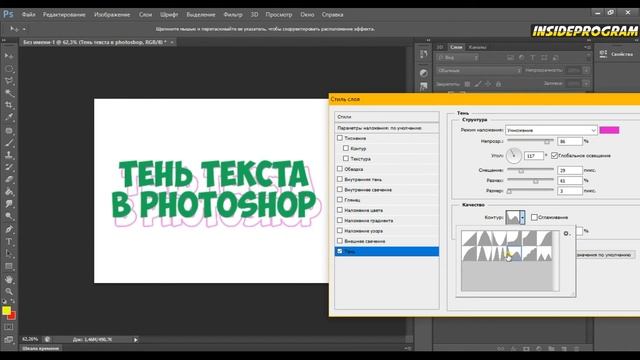Switch to the Каналы tab
Screen dimensions: 640x360
pyautogui.click(x=477, y=47)
